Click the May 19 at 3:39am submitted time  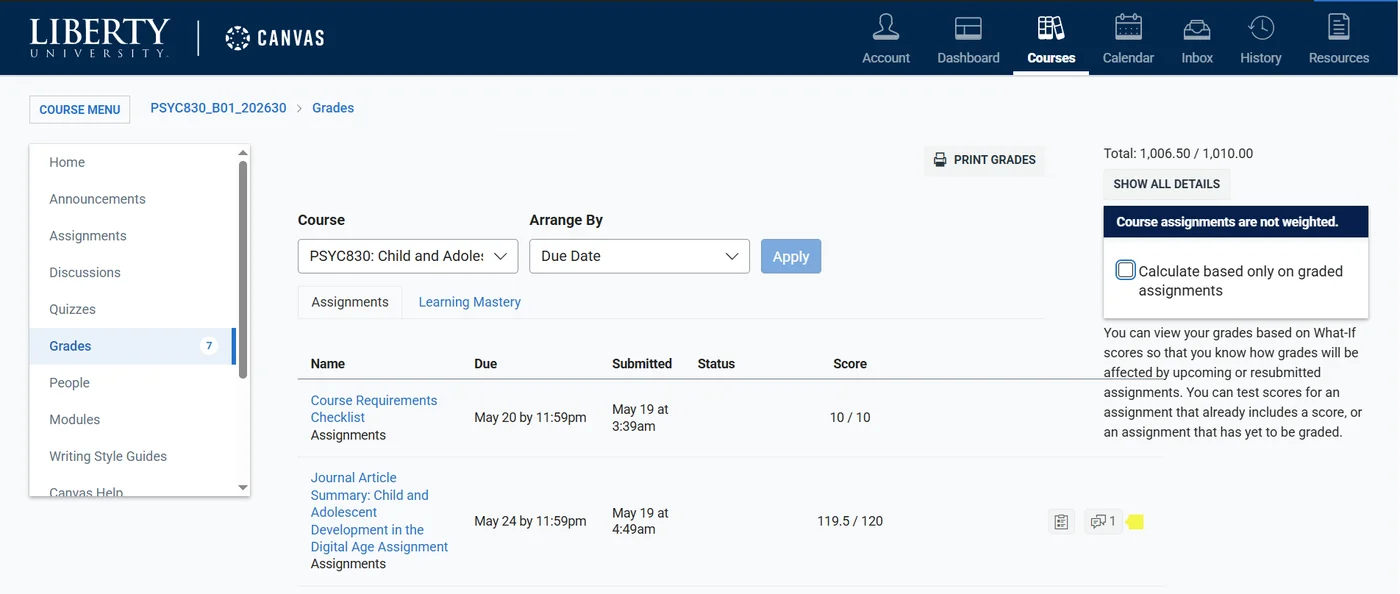[640, 417]
